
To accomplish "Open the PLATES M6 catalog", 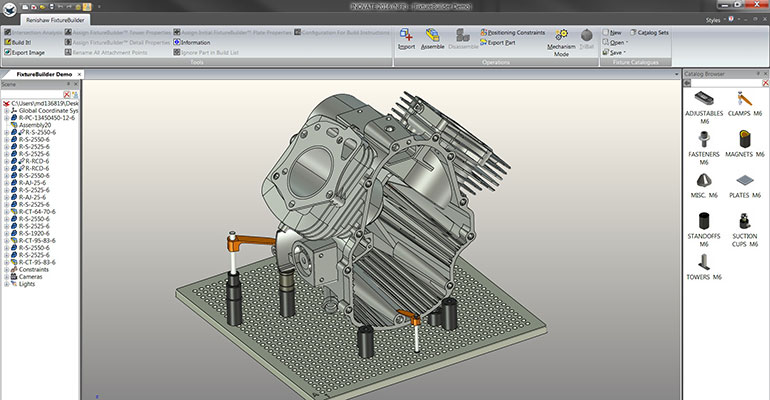I will tap(745, 186).
